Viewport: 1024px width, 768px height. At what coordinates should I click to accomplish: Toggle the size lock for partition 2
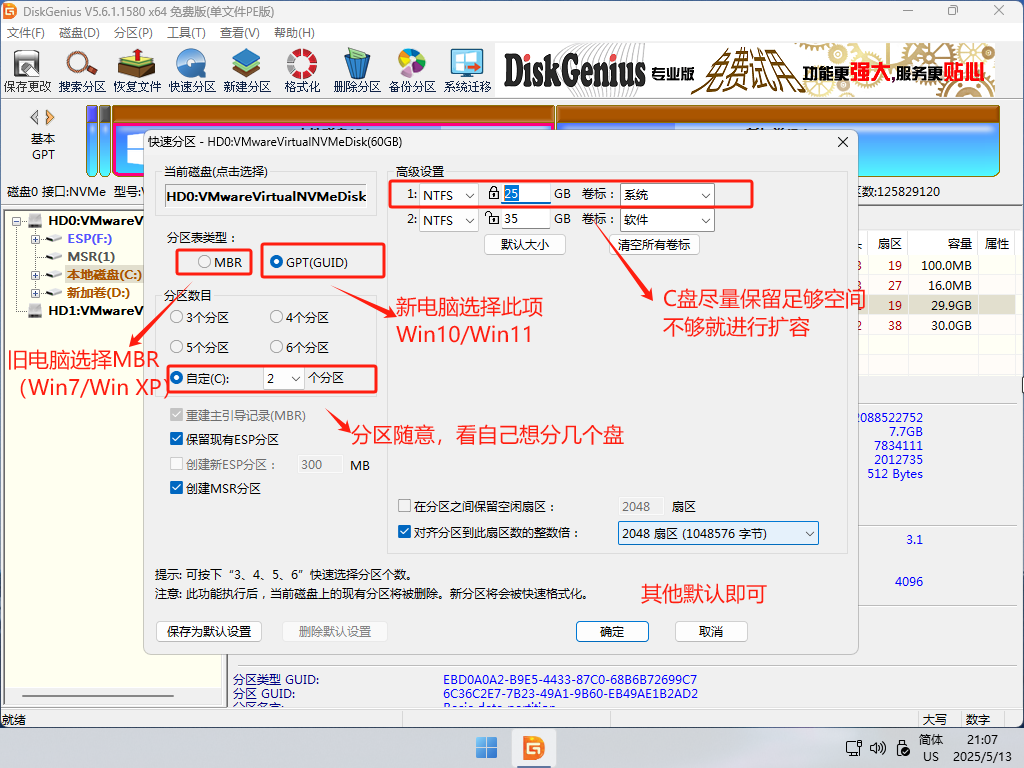[492, 217]
